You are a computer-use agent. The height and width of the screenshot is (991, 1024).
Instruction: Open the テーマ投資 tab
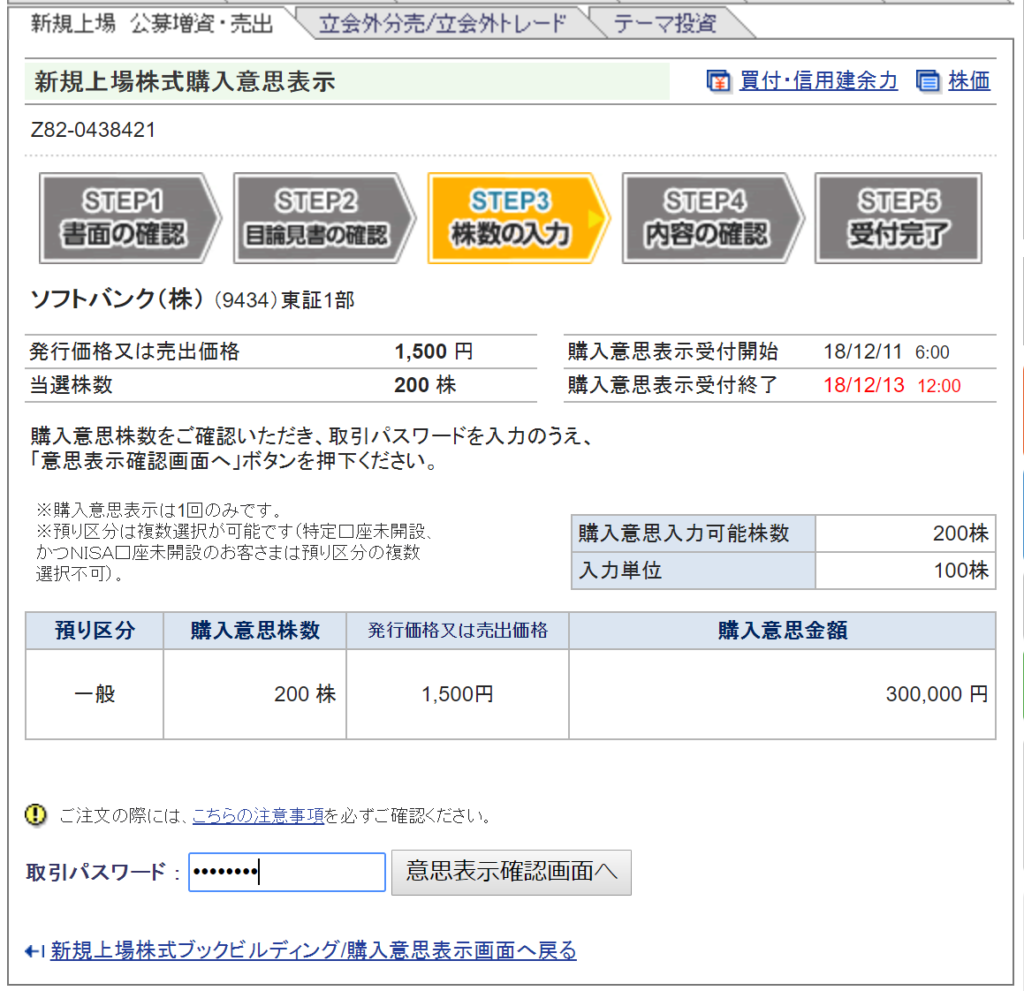point(665,24)
